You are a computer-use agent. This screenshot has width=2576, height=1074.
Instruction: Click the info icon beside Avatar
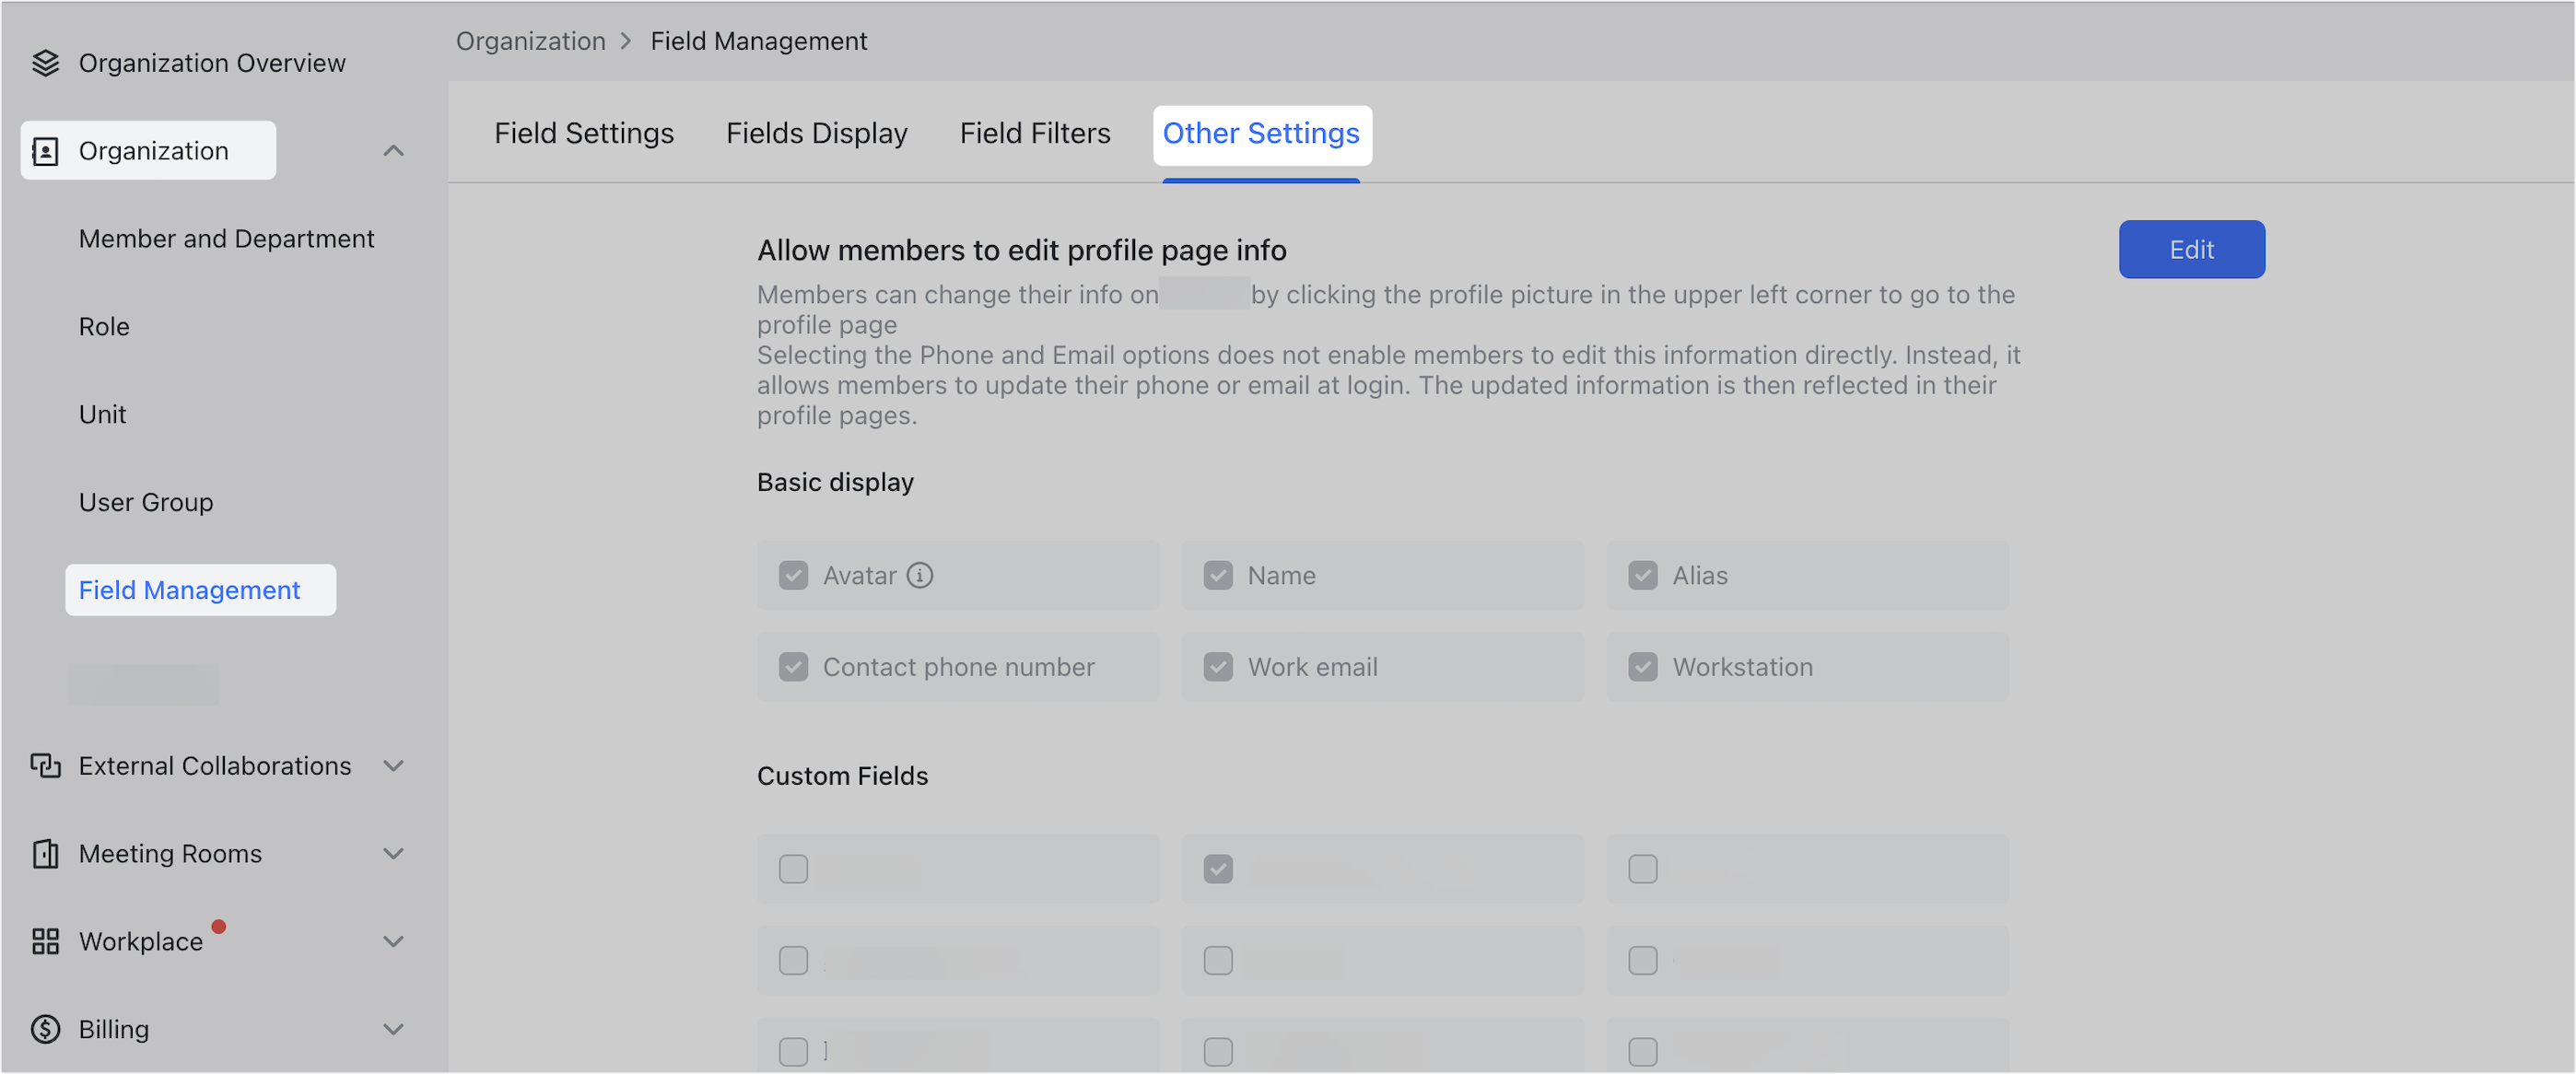pyautogui.click(x=920, y=575)
